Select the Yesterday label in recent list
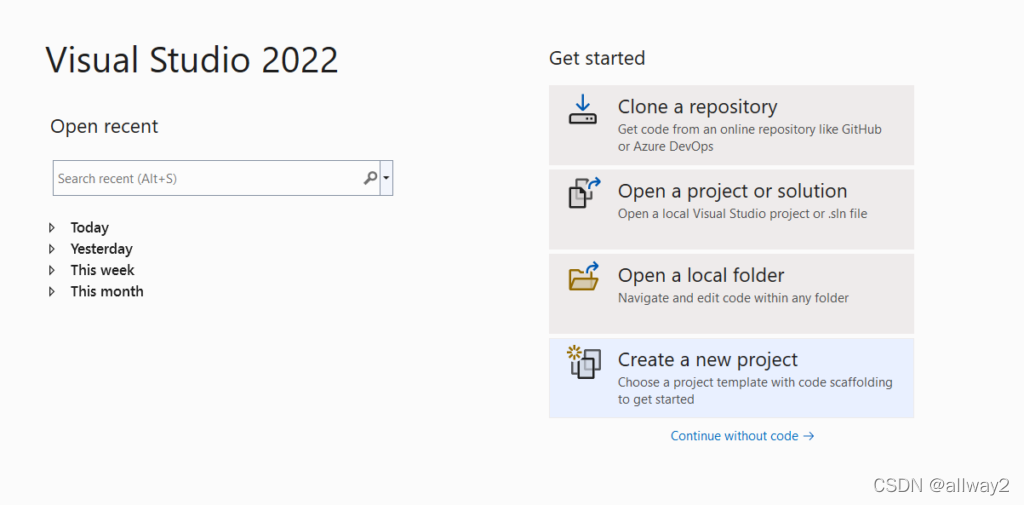This screenshot has height=505, width=1024. click(x=101, y=249)
